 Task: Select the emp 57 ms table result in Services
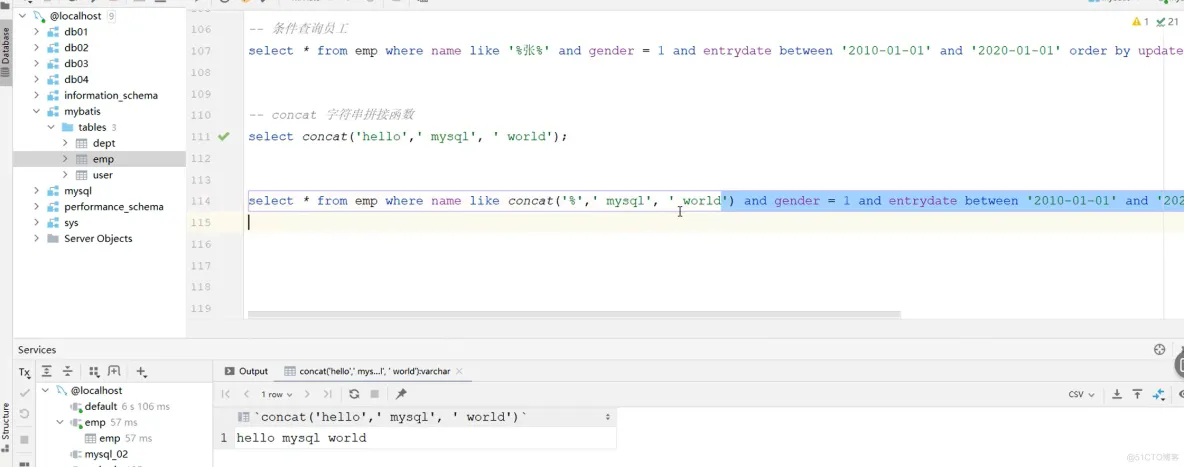point(109,438)
